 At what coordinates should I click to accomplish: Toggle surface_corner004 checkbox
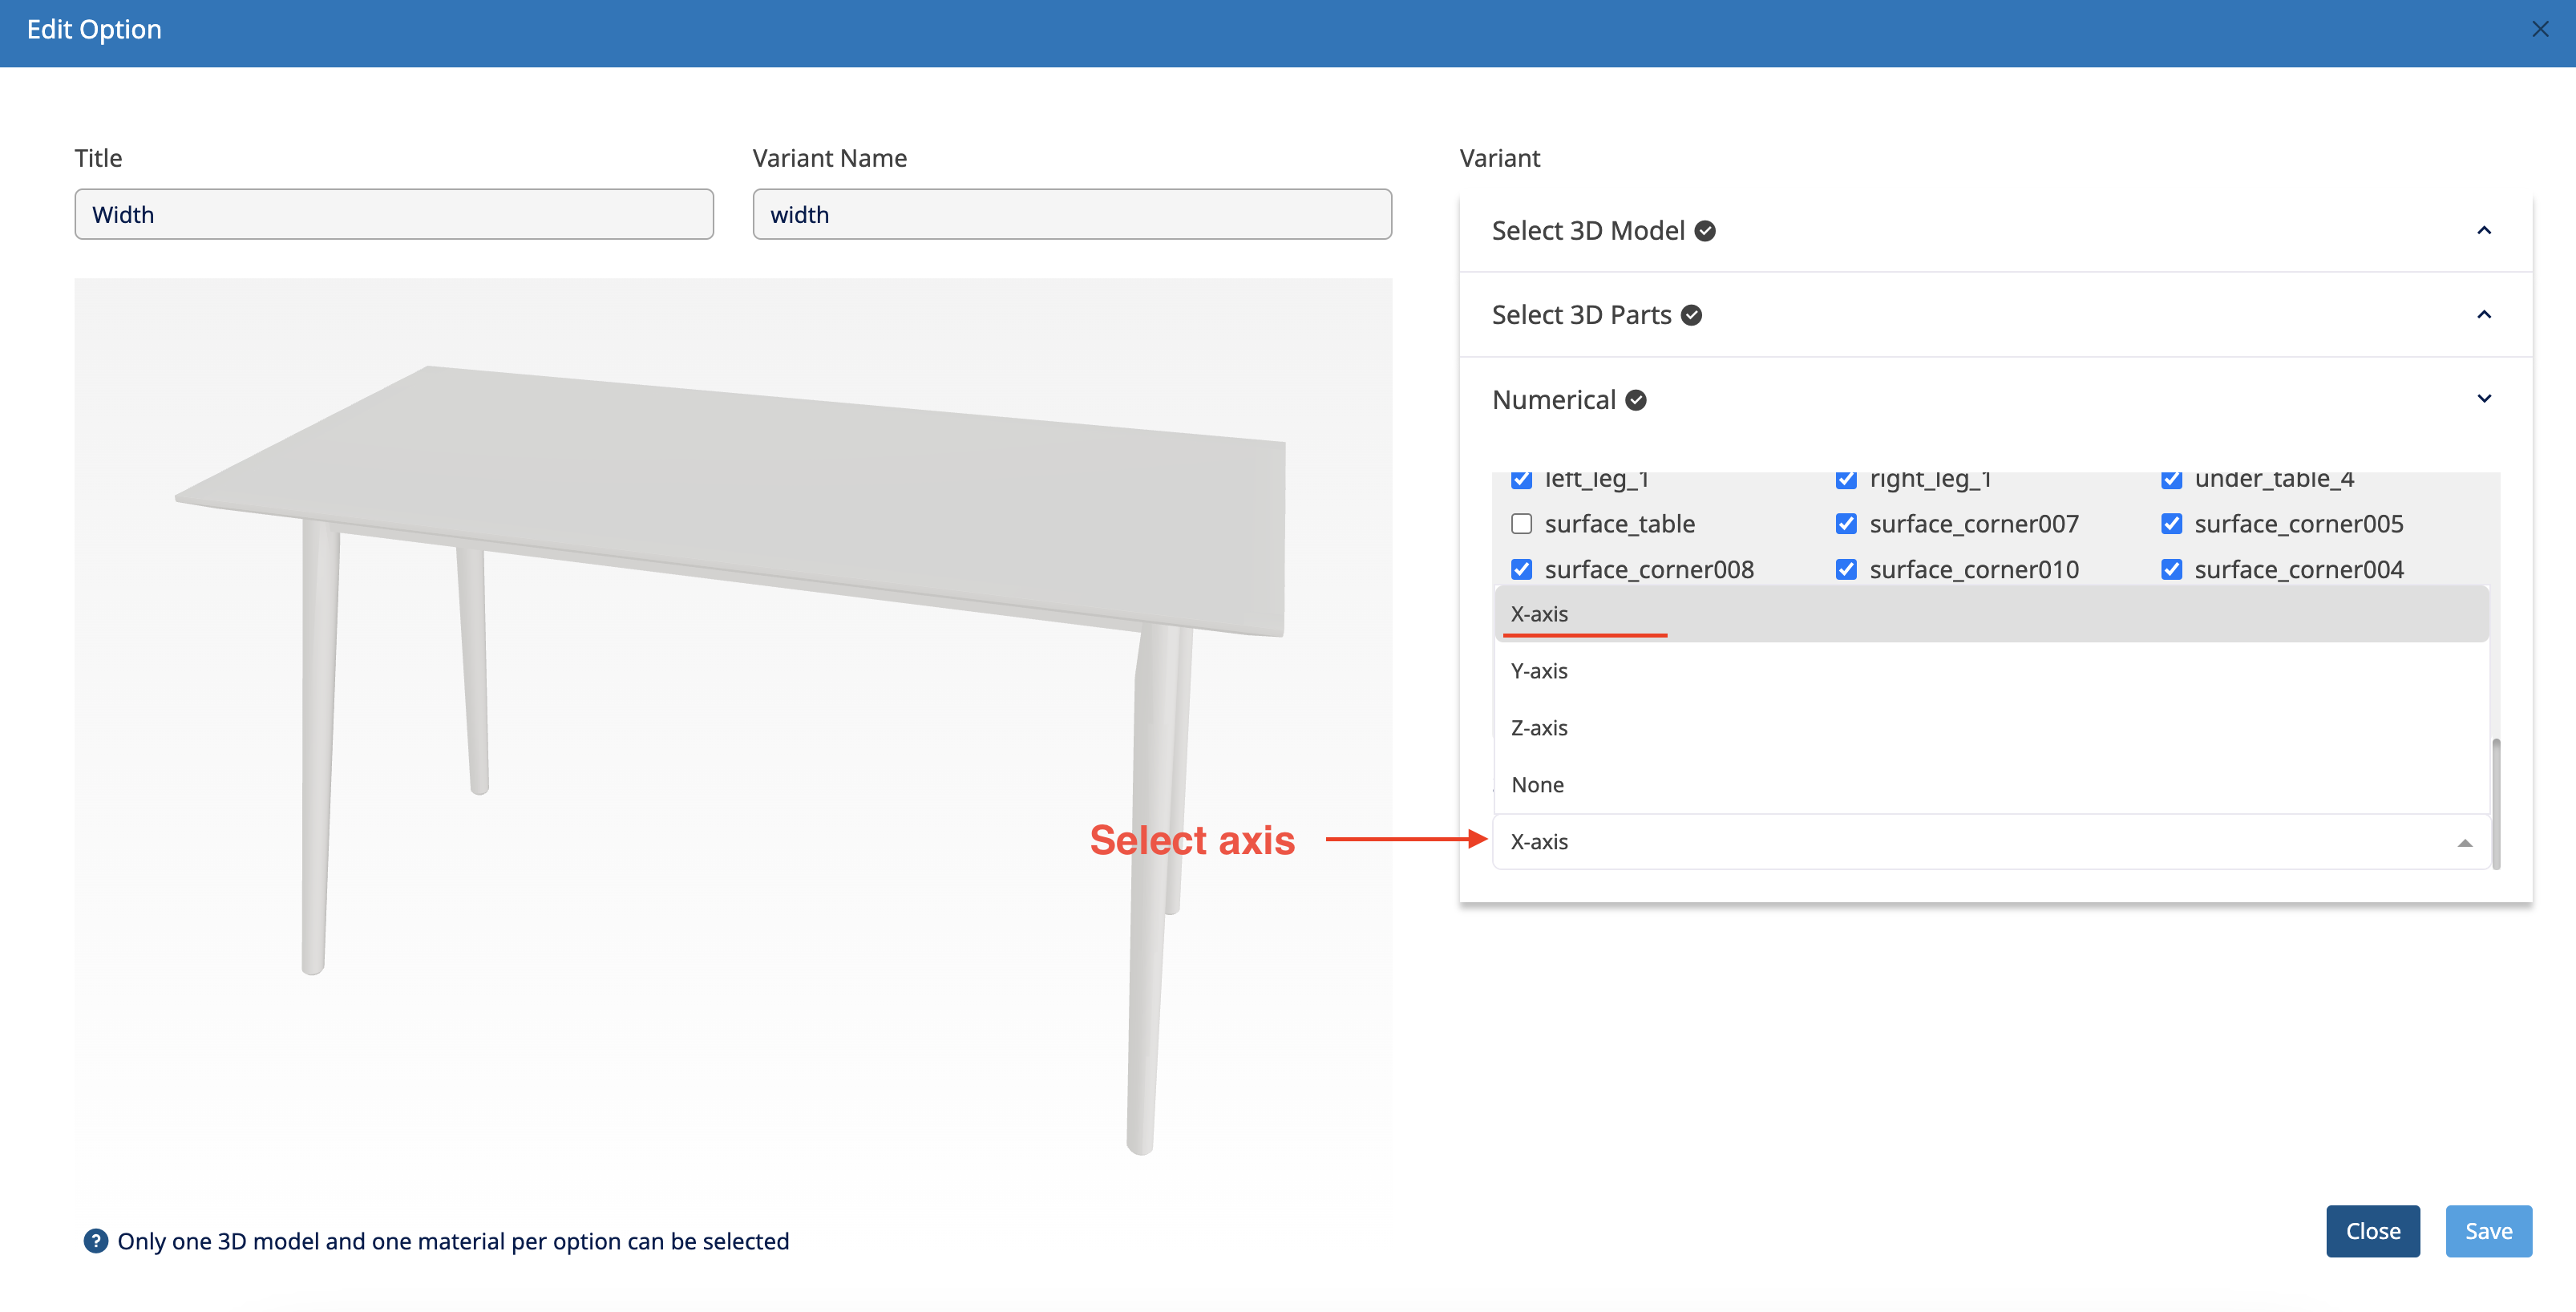pyautogui.click(x=2171, y=569)
